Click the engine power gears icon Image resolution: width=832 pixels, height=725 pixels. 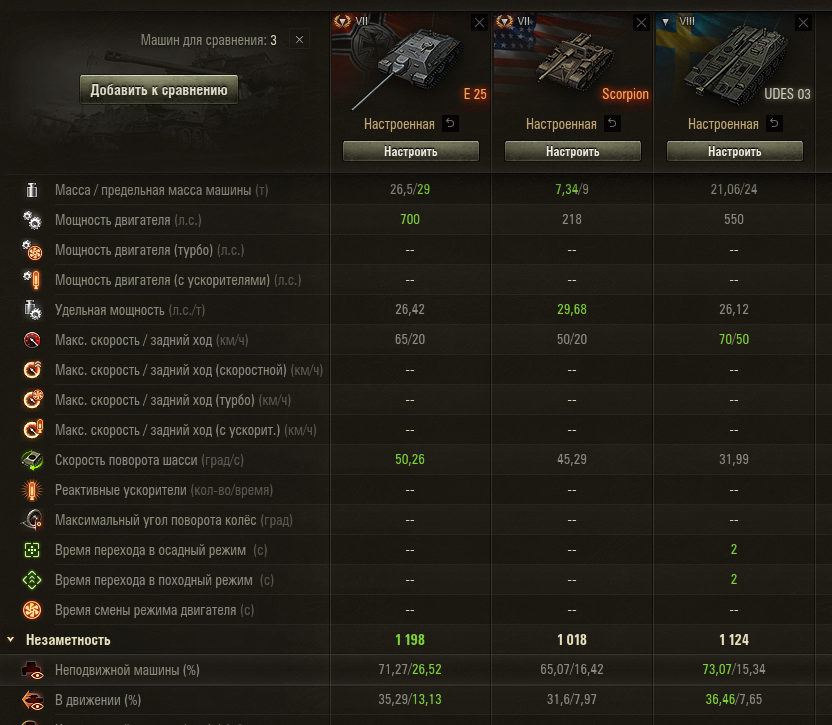tap(32, 220)
